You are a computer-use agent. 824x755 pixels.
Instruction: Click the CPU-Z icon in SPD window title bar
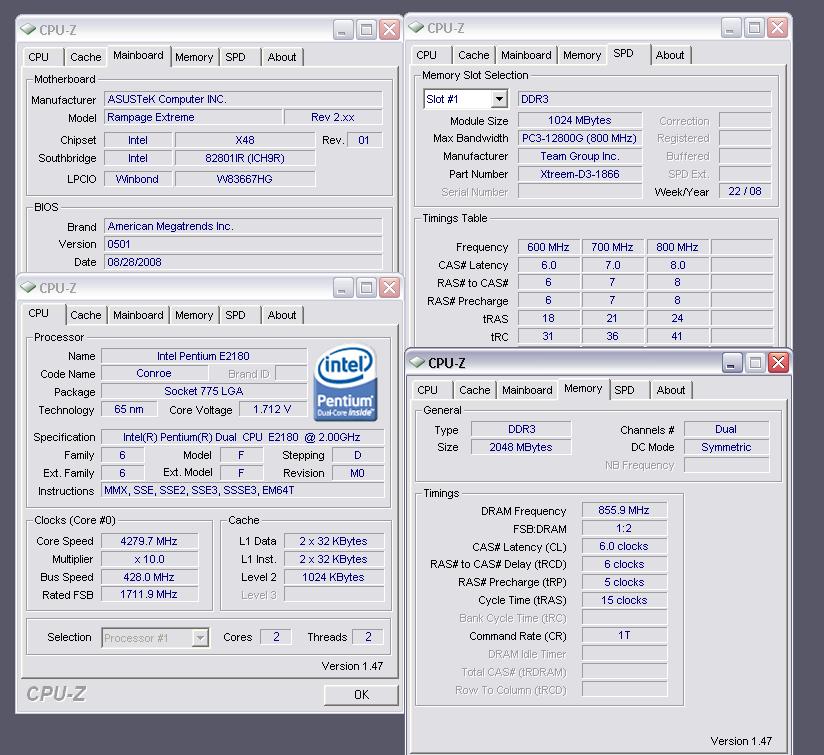tap(416, 27)
